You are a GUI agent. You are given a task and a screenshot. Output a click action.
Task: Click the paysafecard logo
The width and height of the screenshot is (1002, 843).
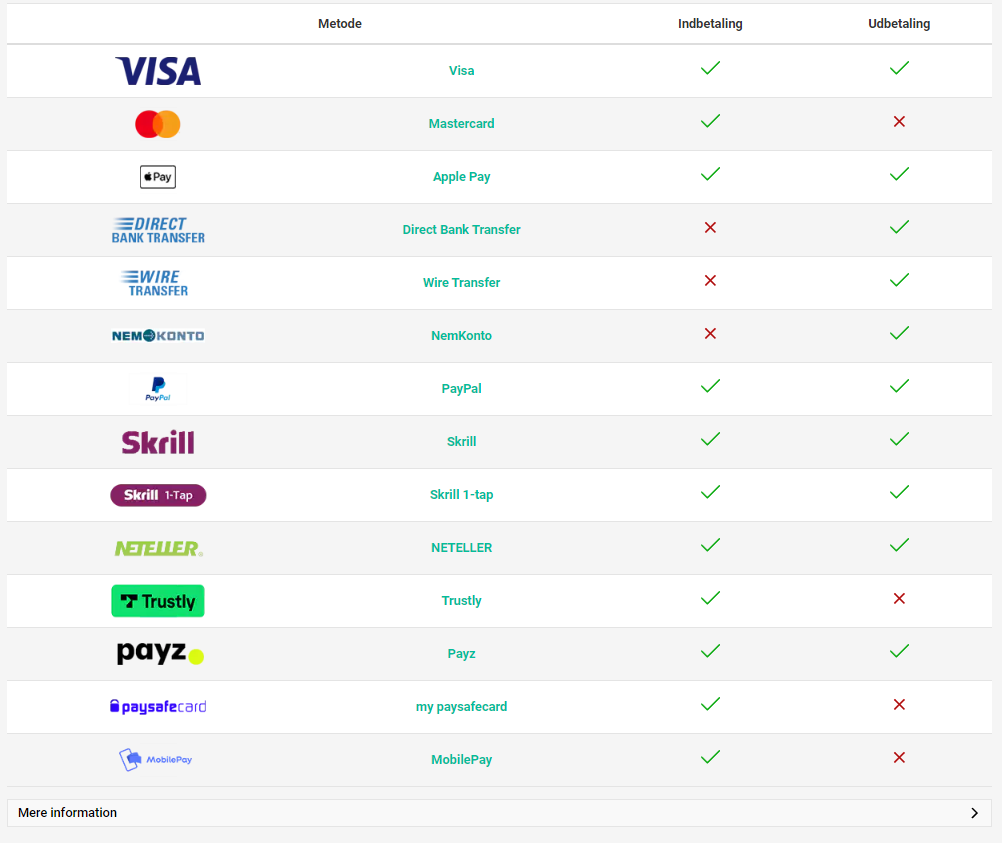(x=158, y=707)
